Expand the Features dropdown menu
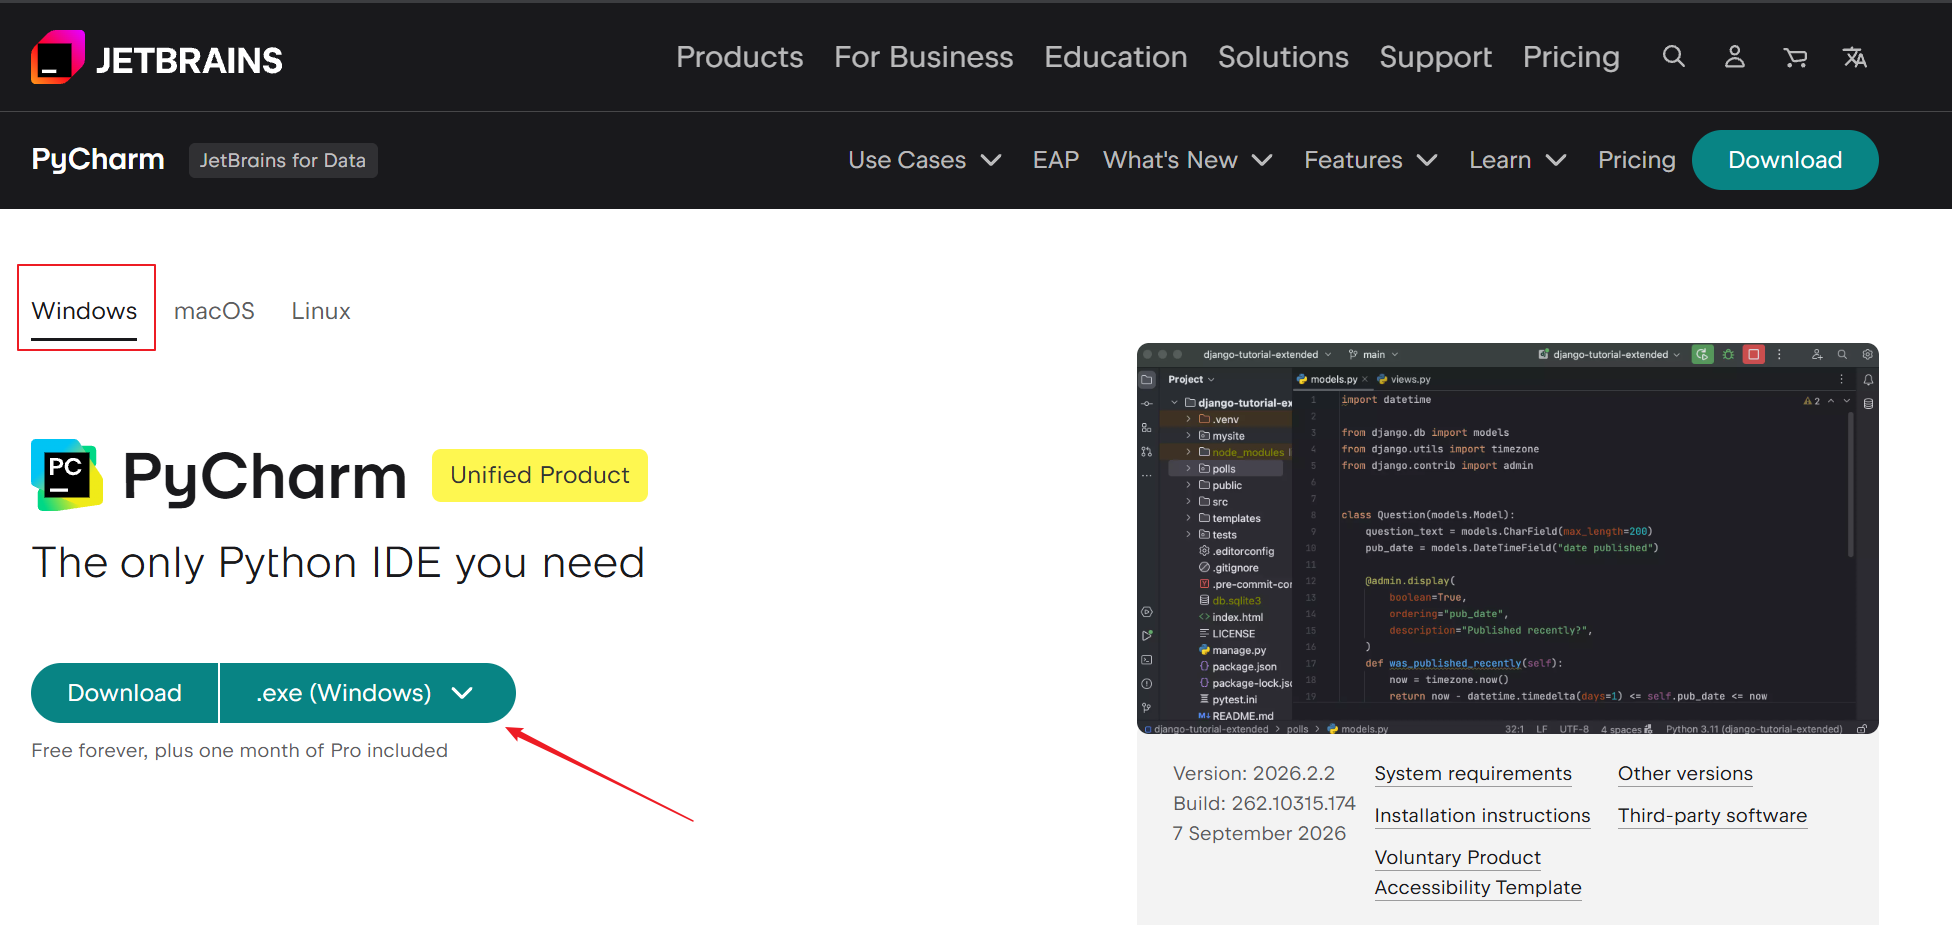Image resolution: width=1952 pixels, height=925 pixels. click(1371, 160)
